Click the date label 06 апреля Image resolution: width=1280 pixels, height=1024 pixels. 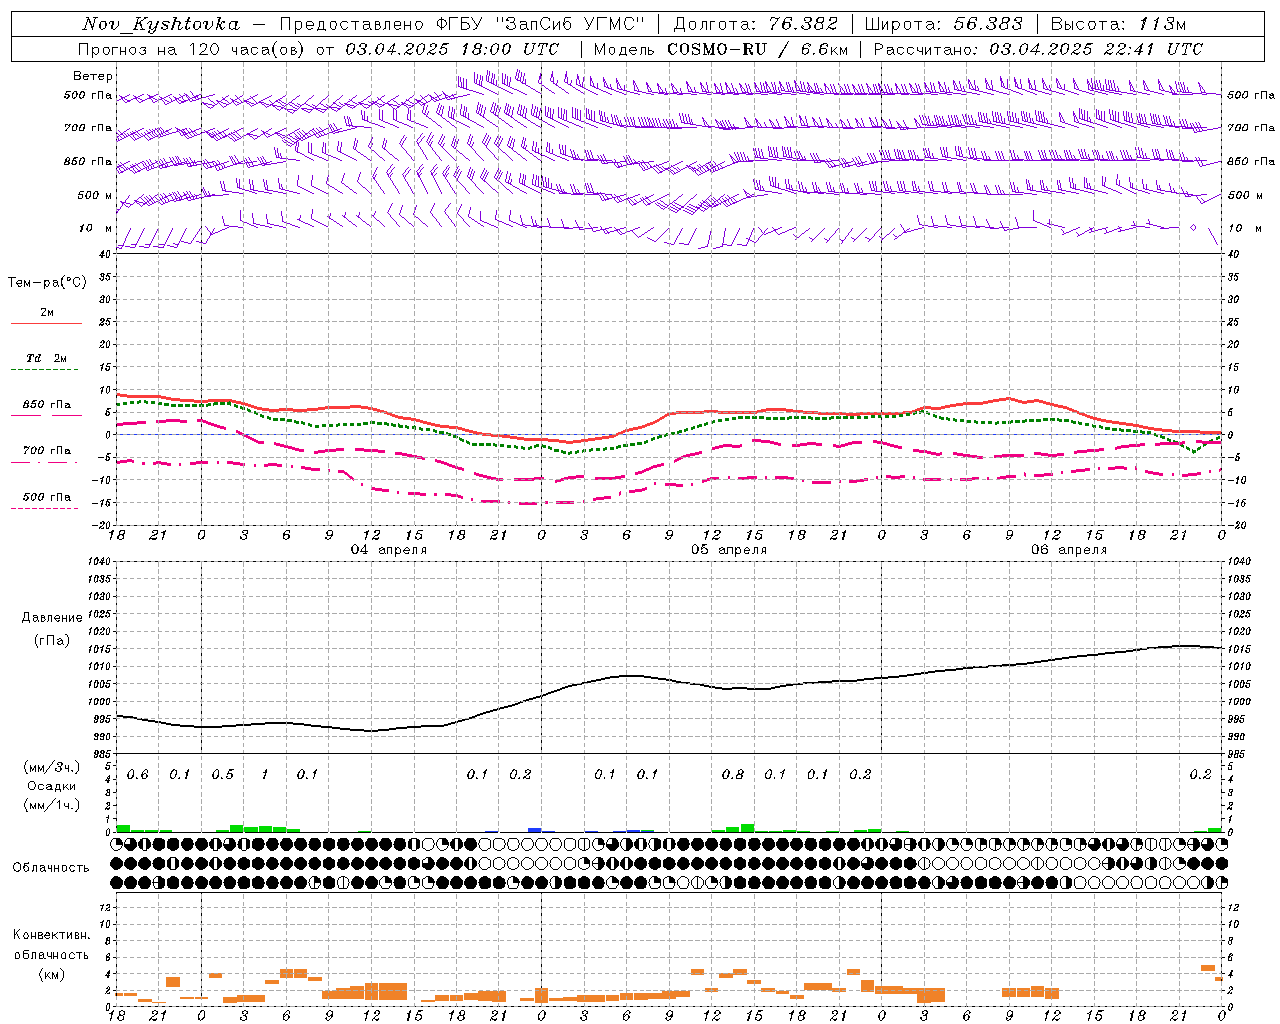point(1069,550)
